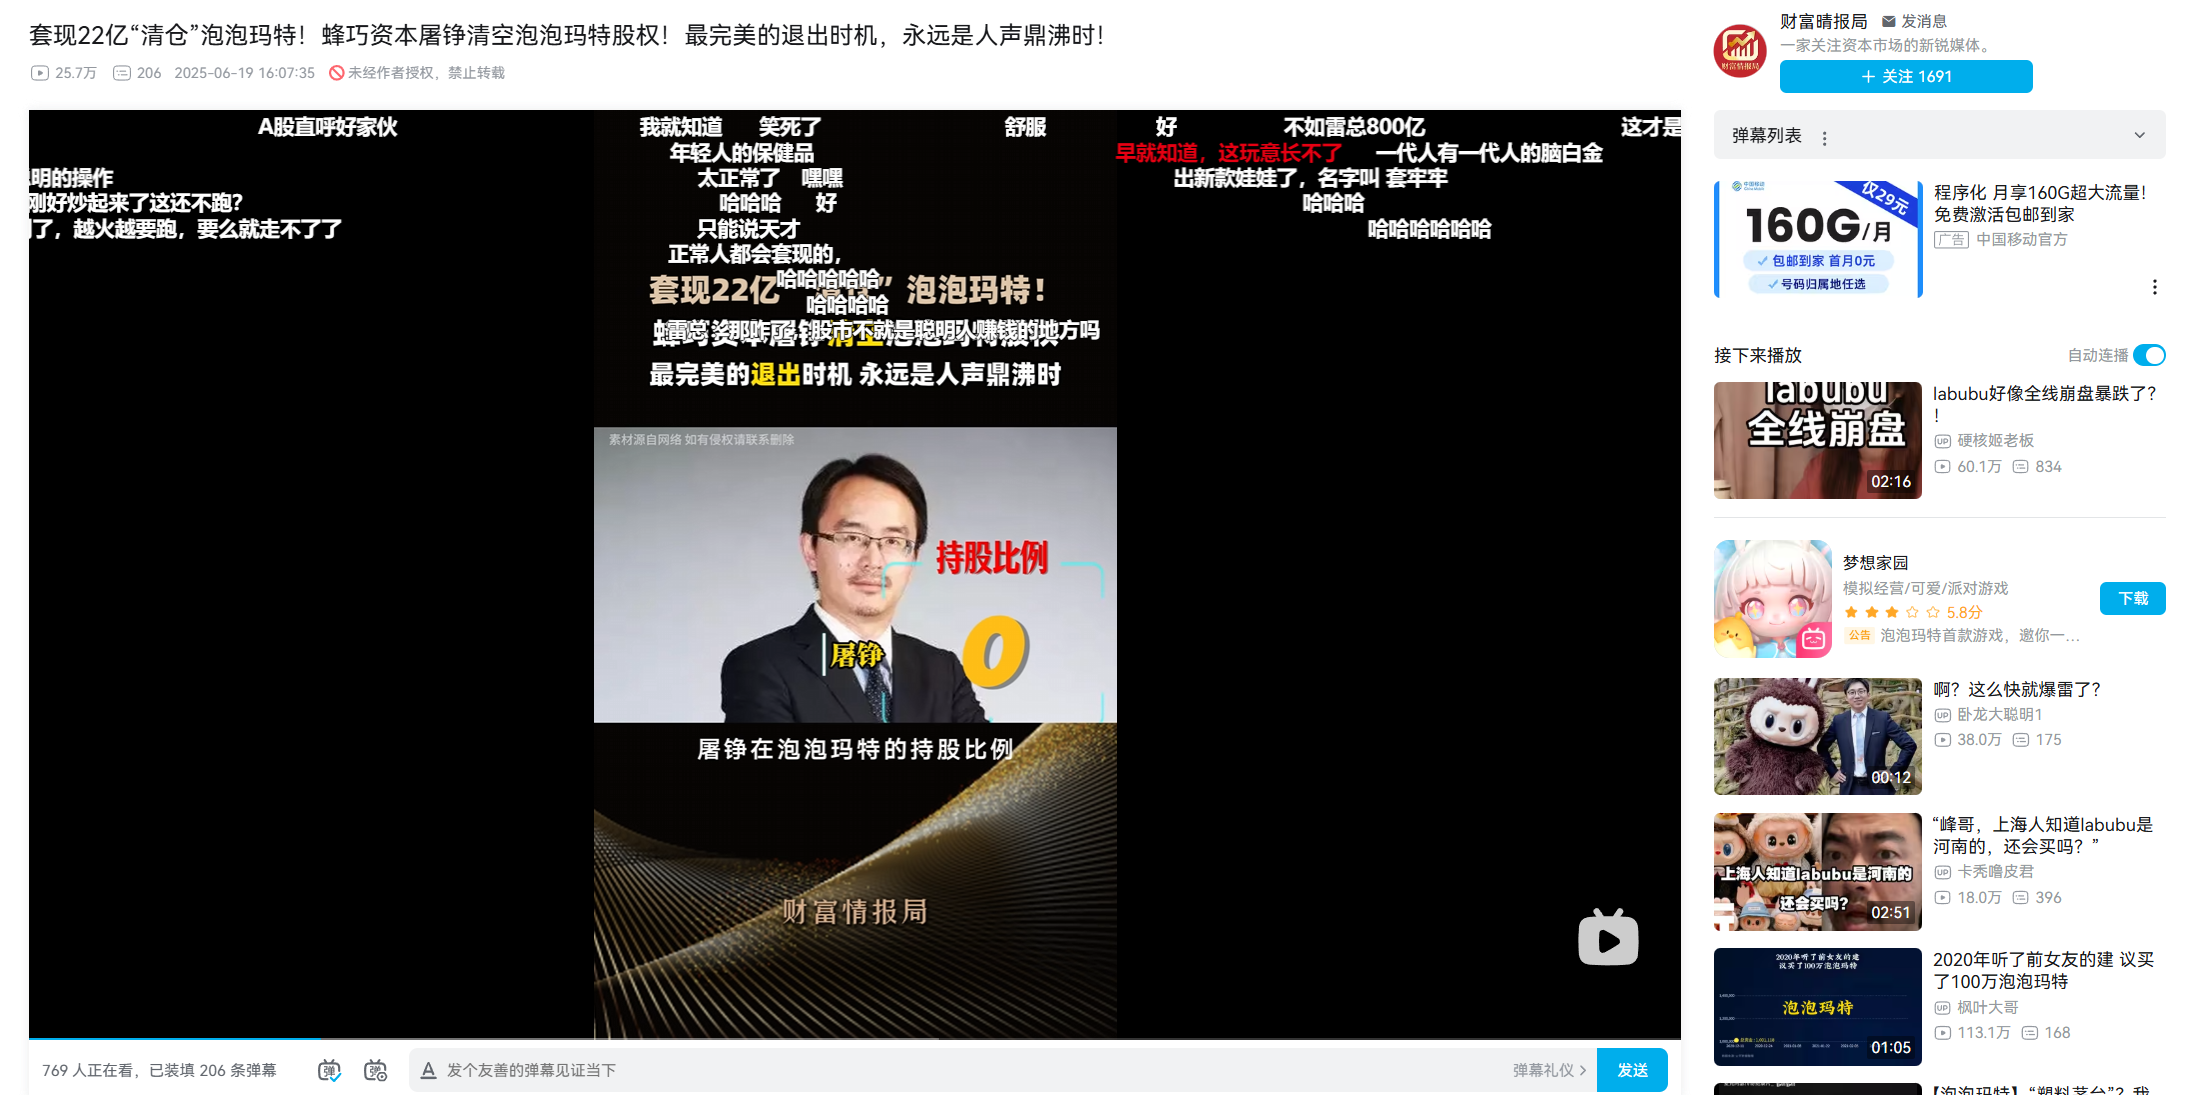Image resolution: width=2187 pixels, height=1095 pixels.
Task: Open video titled 啊？这么快就爆雷了
Action: click(2016, 689)
